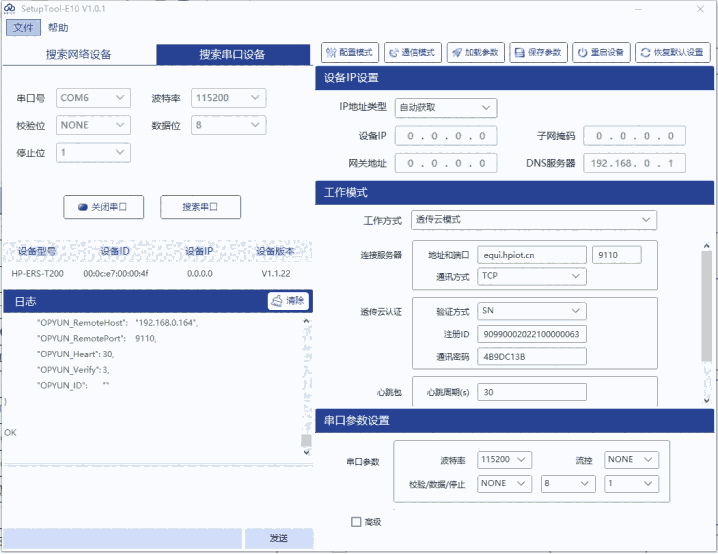Click the 搜索串口 search serial port button
Viewport: 718px width, 554px height.
click(x=200, y=207)
